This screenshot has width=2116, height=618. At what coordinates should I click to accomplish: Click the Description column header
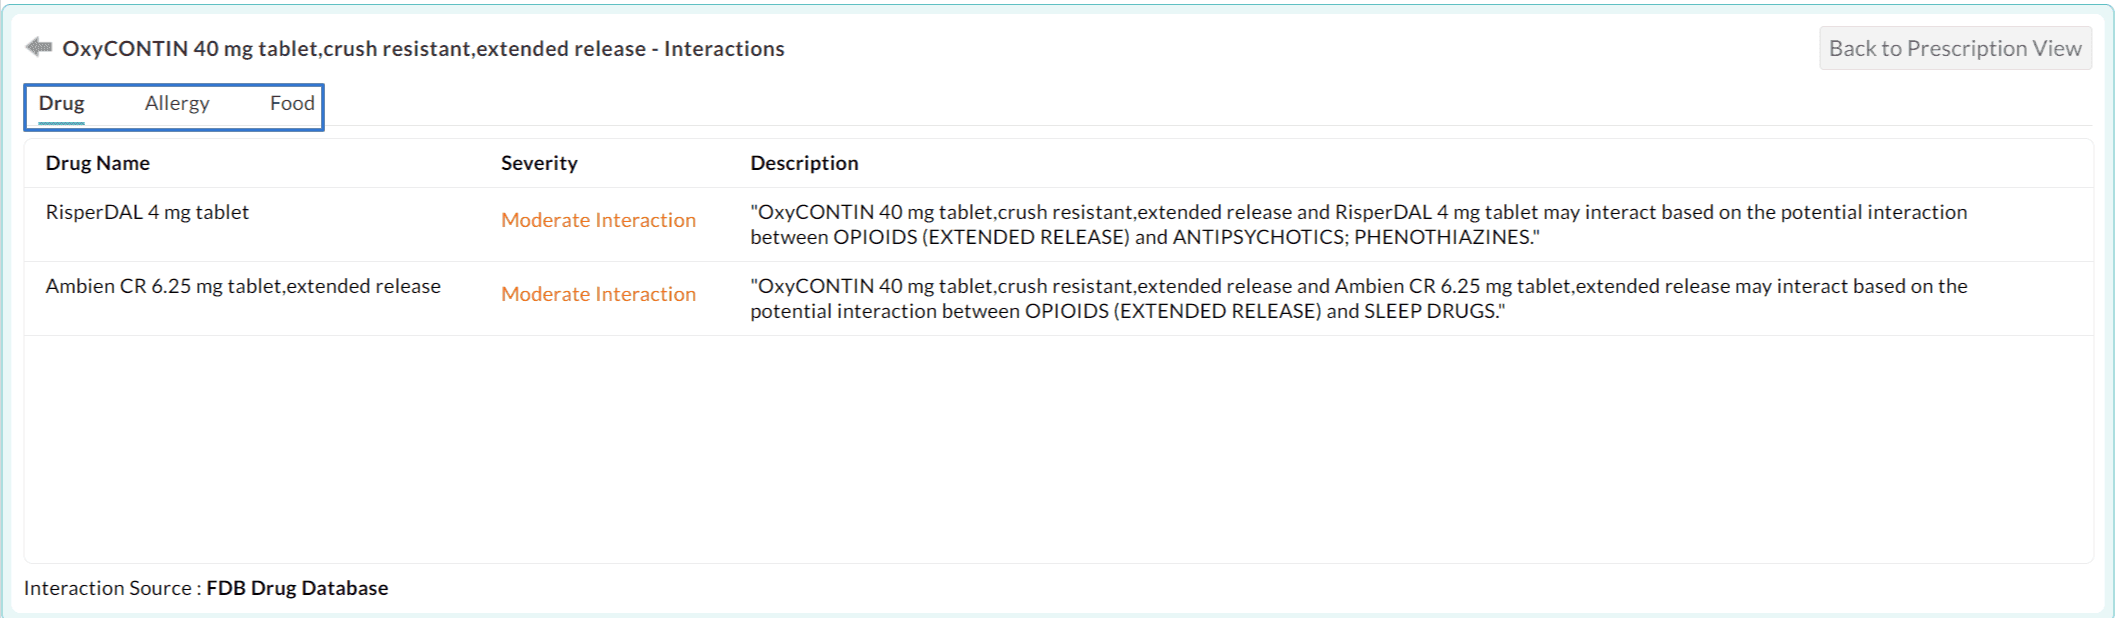point(804,163)
